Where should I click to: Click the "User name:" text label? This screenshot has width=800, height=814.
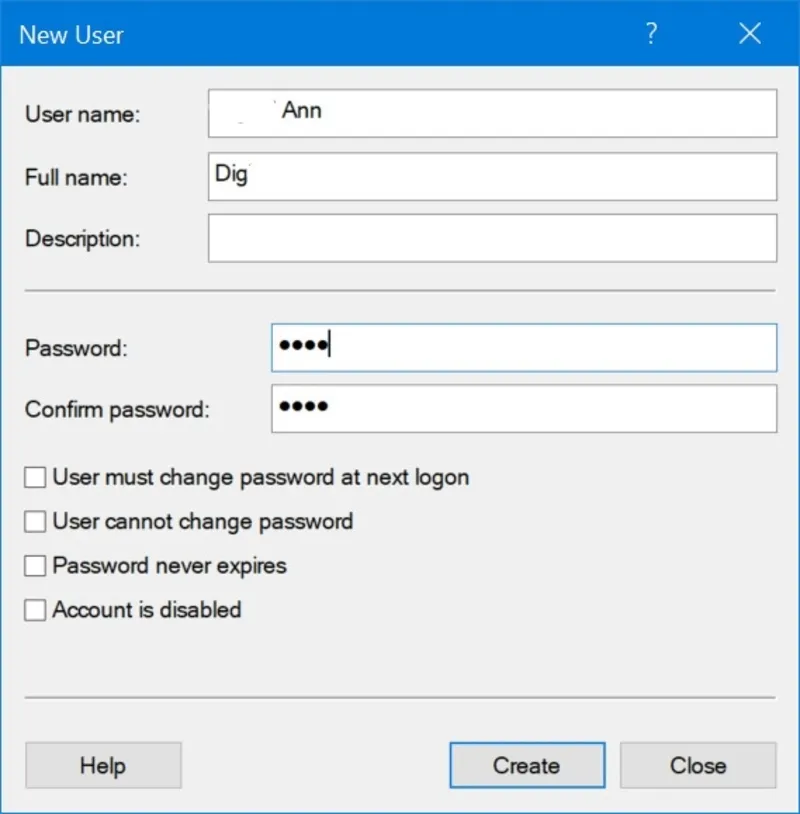point(83,115)
